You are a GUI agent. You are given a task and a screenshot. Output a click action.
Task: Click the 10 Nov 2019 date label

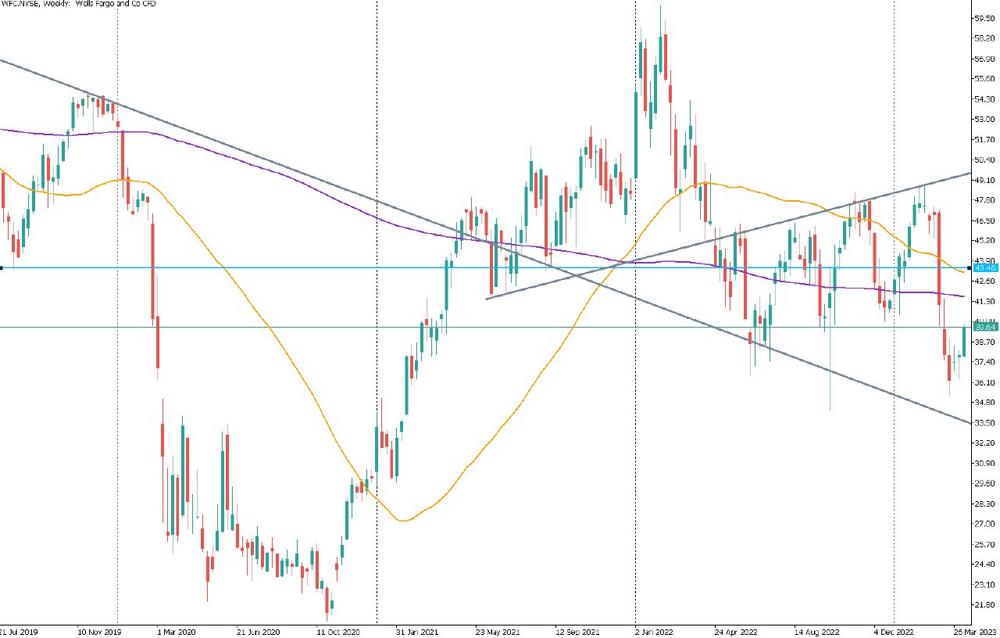tap(98, 632)
